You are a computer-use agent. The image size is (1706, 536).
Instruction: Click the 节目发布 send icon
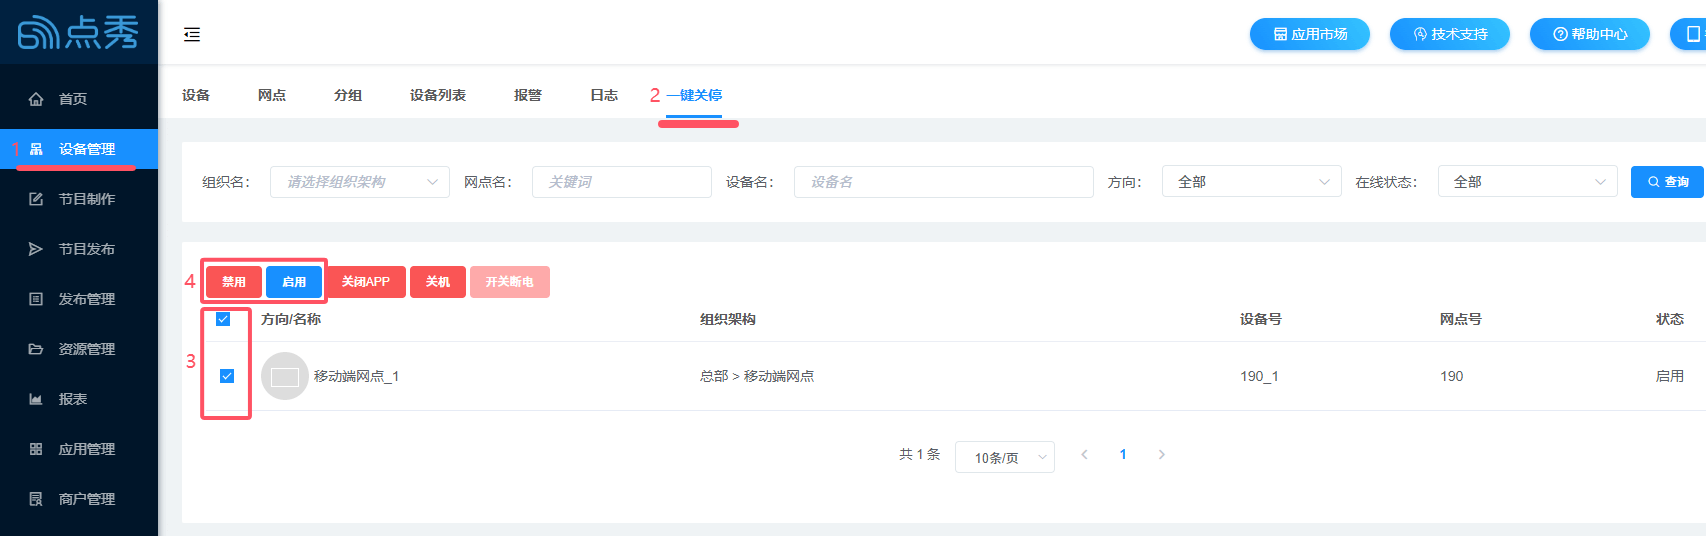tap(36, 249)
